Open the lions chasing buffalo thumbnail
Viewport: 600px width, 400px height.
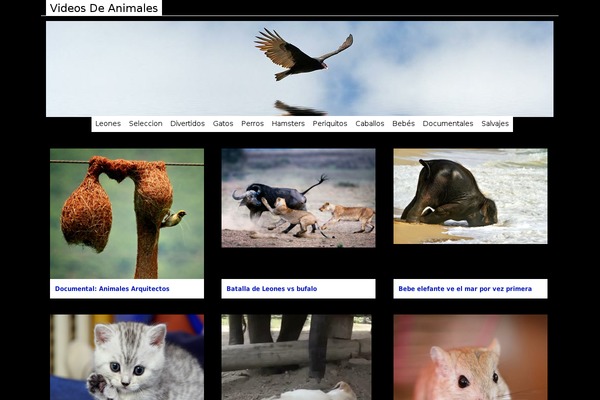298,198
